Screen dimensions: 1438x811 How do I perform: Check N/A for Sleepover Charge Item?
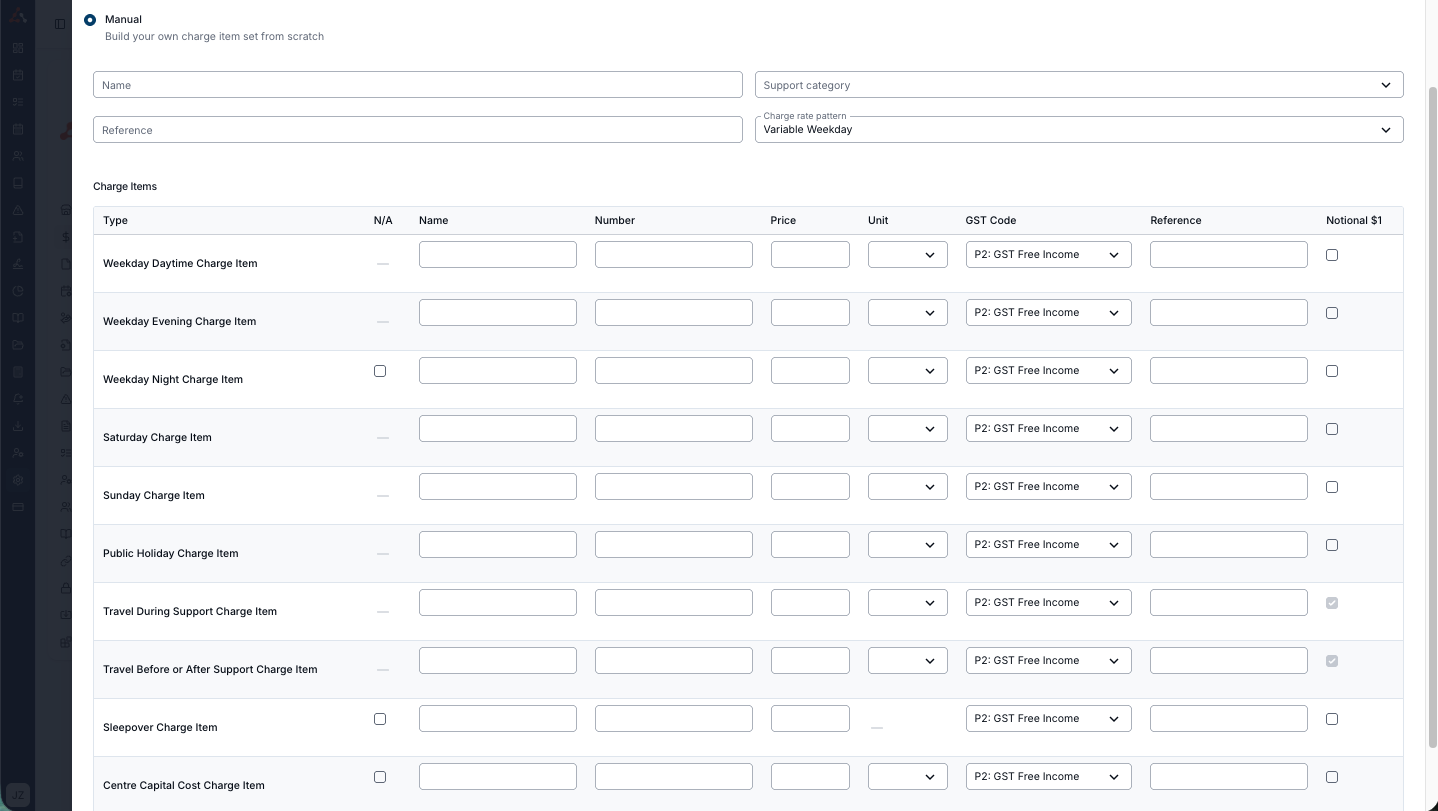click(380, 719)
